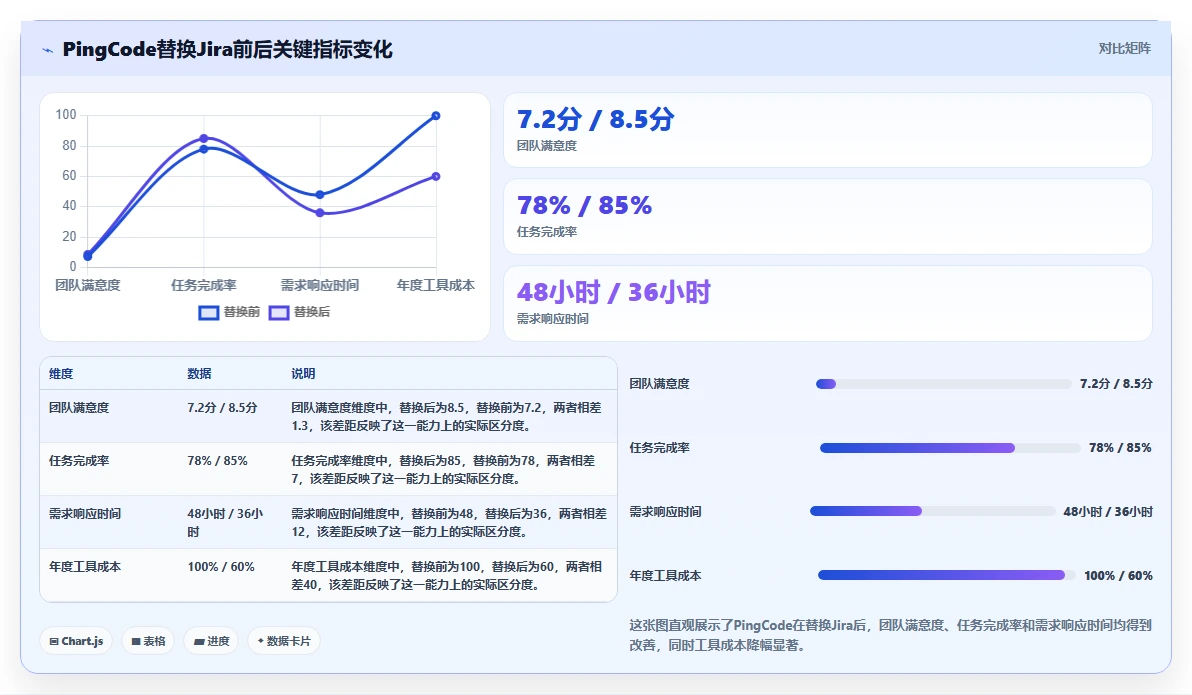Click the 需求响应时间 x-axis label
This screenshot has height=695, width=1192.
coord(320,285)
